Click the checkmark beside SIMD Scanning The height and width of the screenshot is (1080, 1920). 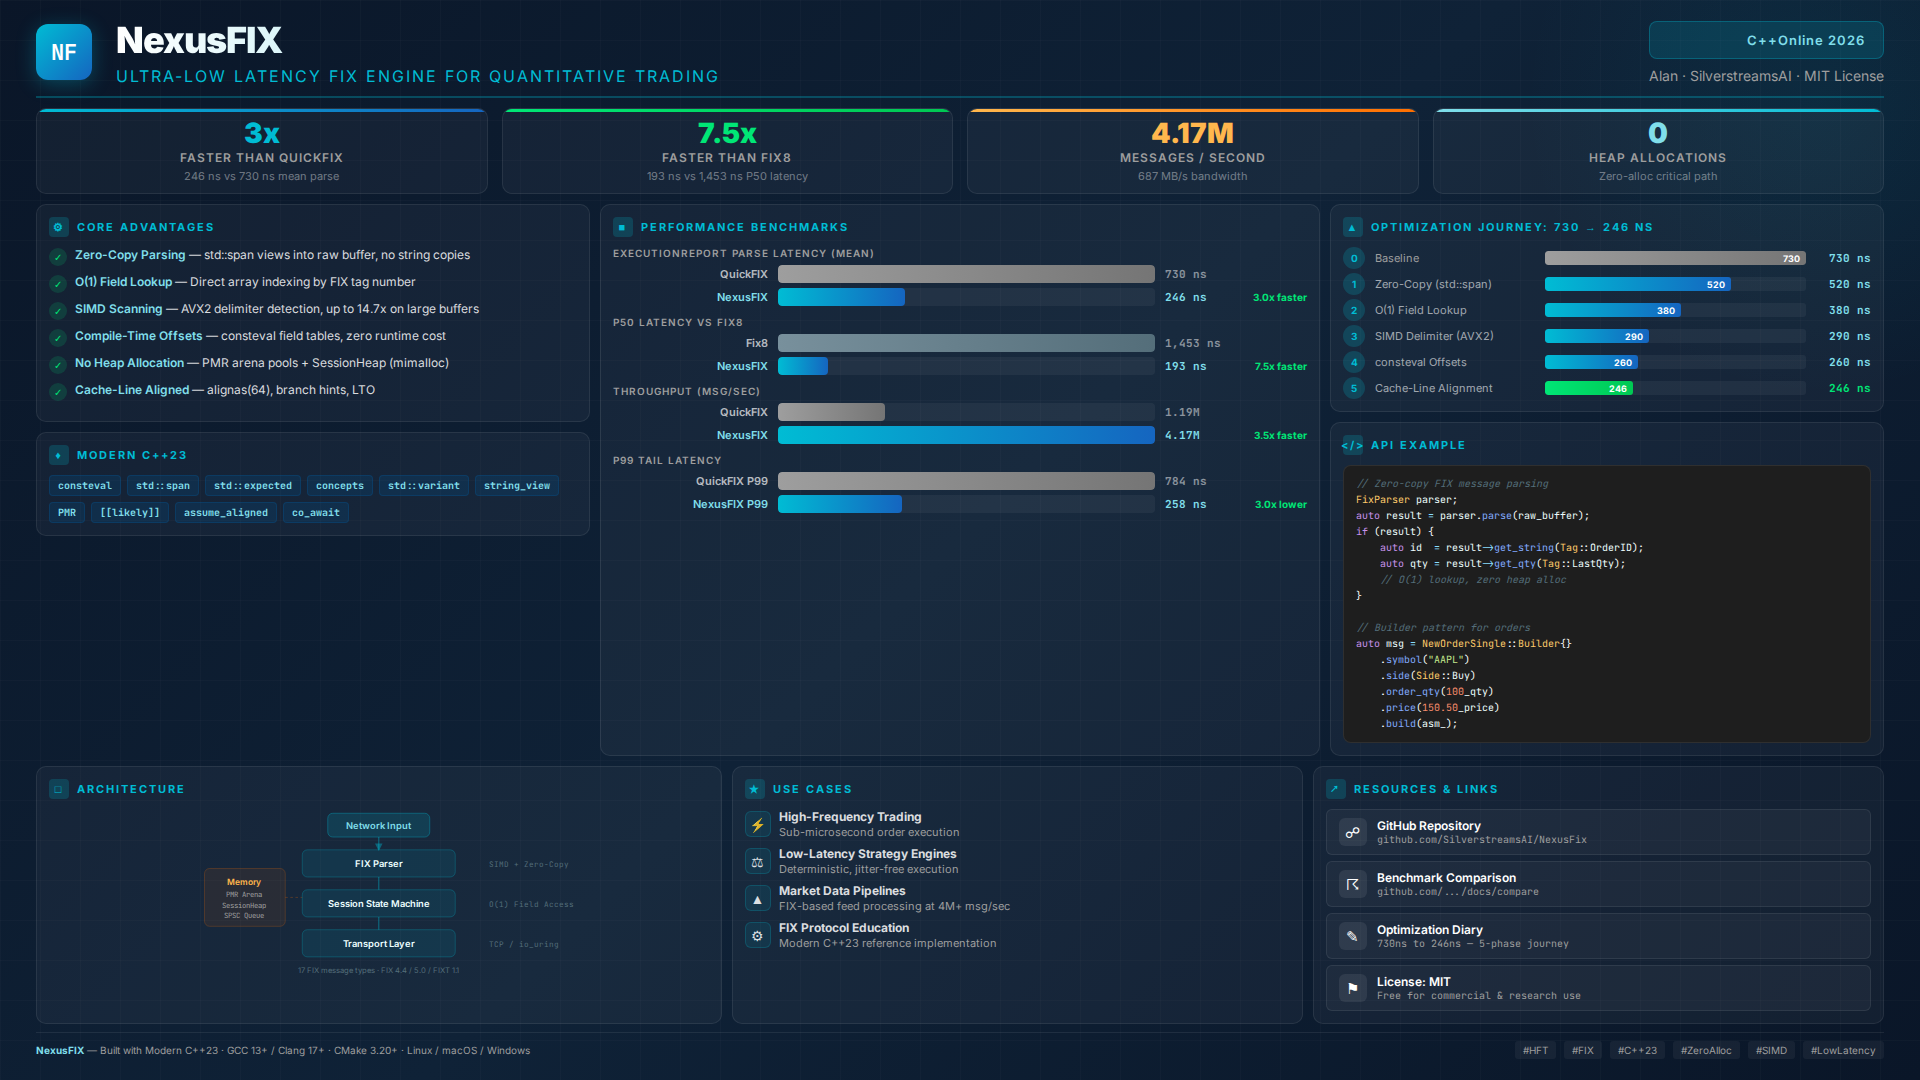click(59, 310)
